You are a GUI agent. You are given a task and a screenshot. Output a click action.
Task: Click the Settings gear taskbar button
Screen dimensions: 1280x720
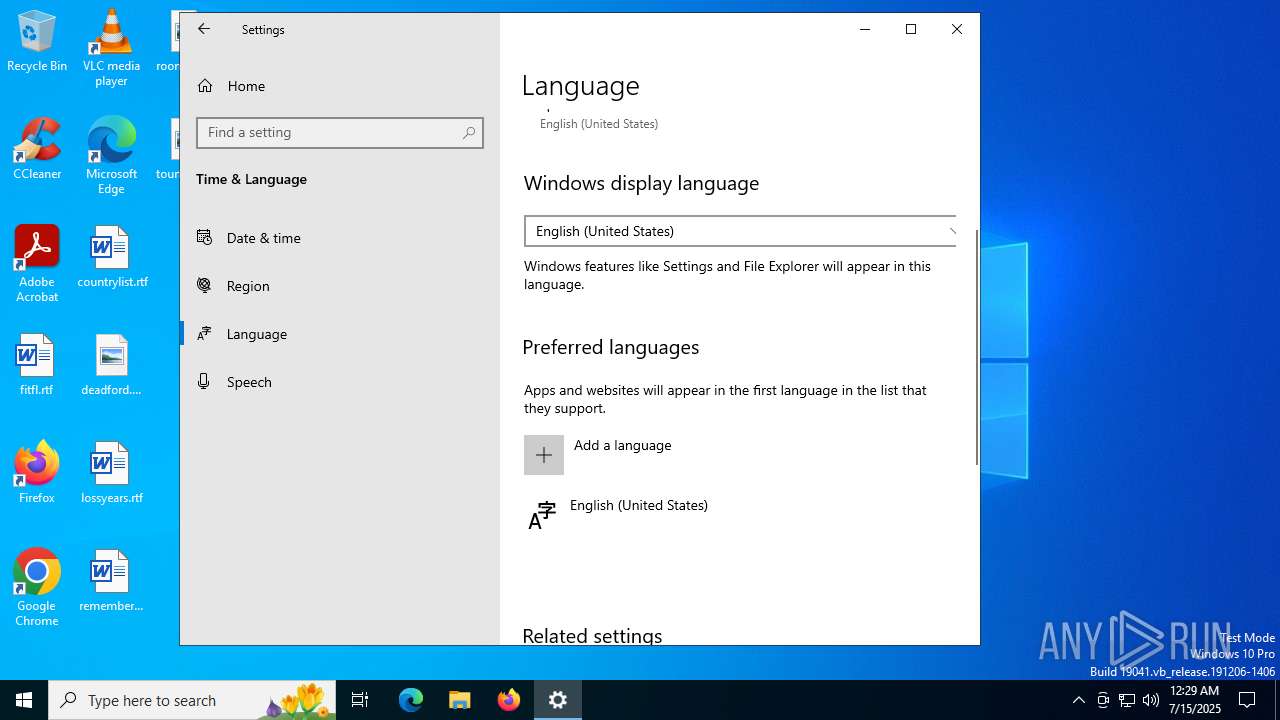(x=558, y=700)
